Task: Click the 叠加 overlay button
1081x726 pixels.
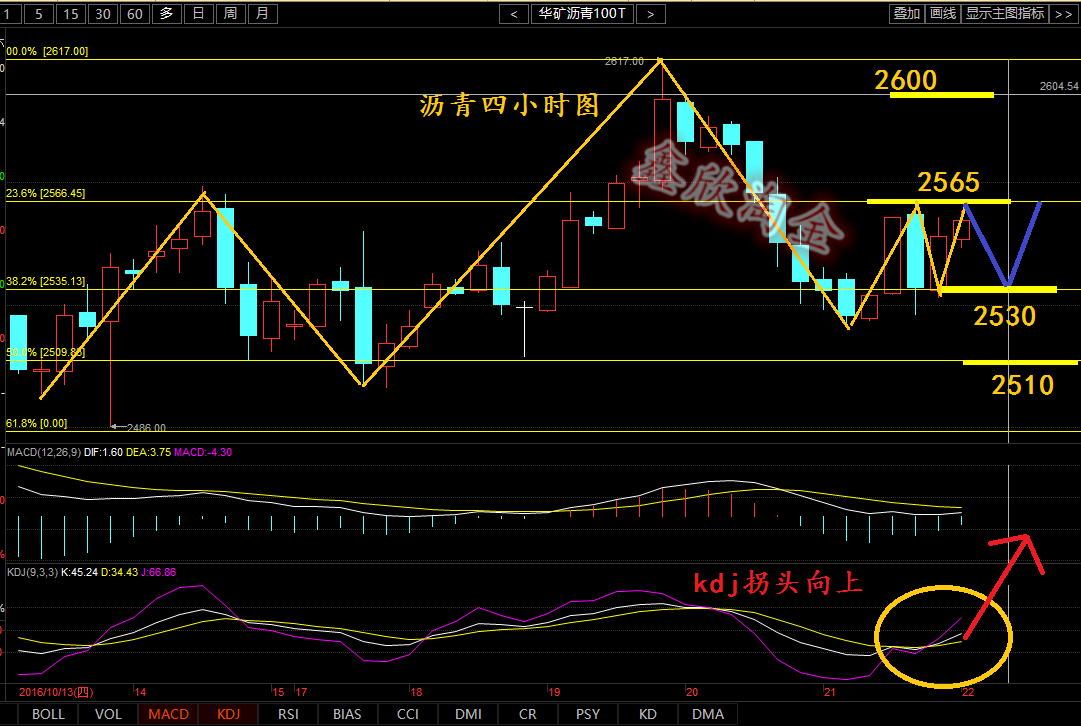Action: coord(906,13)
